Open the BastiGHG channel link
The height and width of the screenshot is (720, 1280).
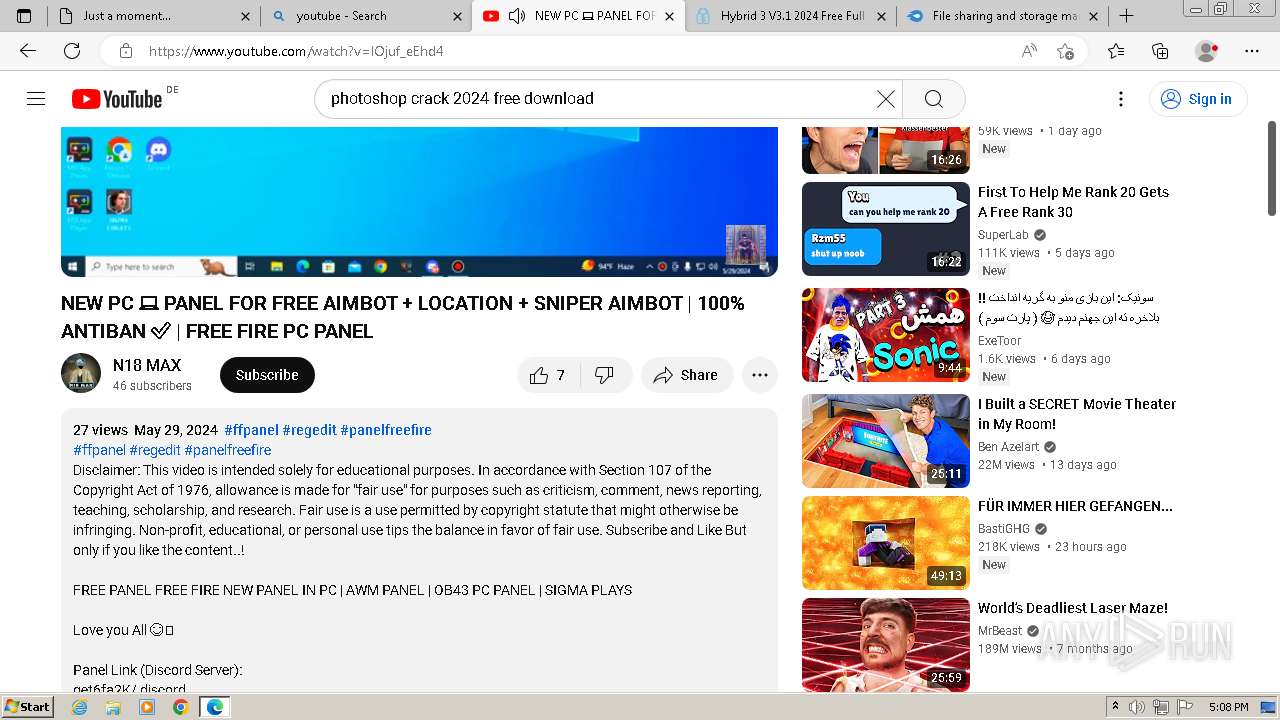pyautogui.click(x=1004, y=529)
